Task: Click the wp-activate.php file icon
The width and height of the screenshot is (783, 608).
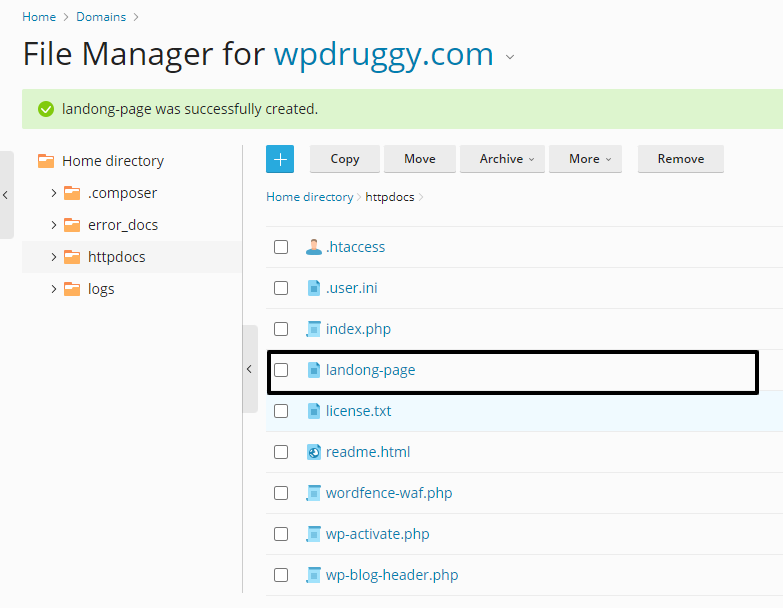Action: [x=313, y=534]
